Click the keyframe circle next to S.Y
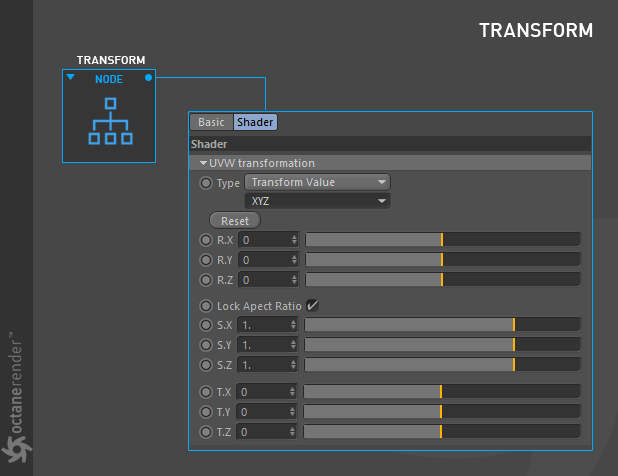The image size is (618, 476). [206, 345]
